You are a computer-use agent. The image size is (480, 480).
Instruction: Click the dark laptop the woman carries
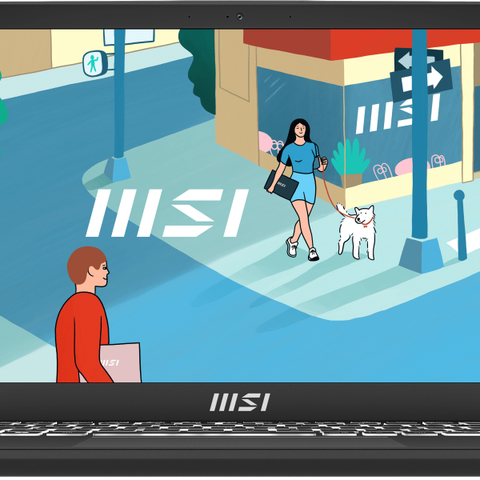click(281, 185)
